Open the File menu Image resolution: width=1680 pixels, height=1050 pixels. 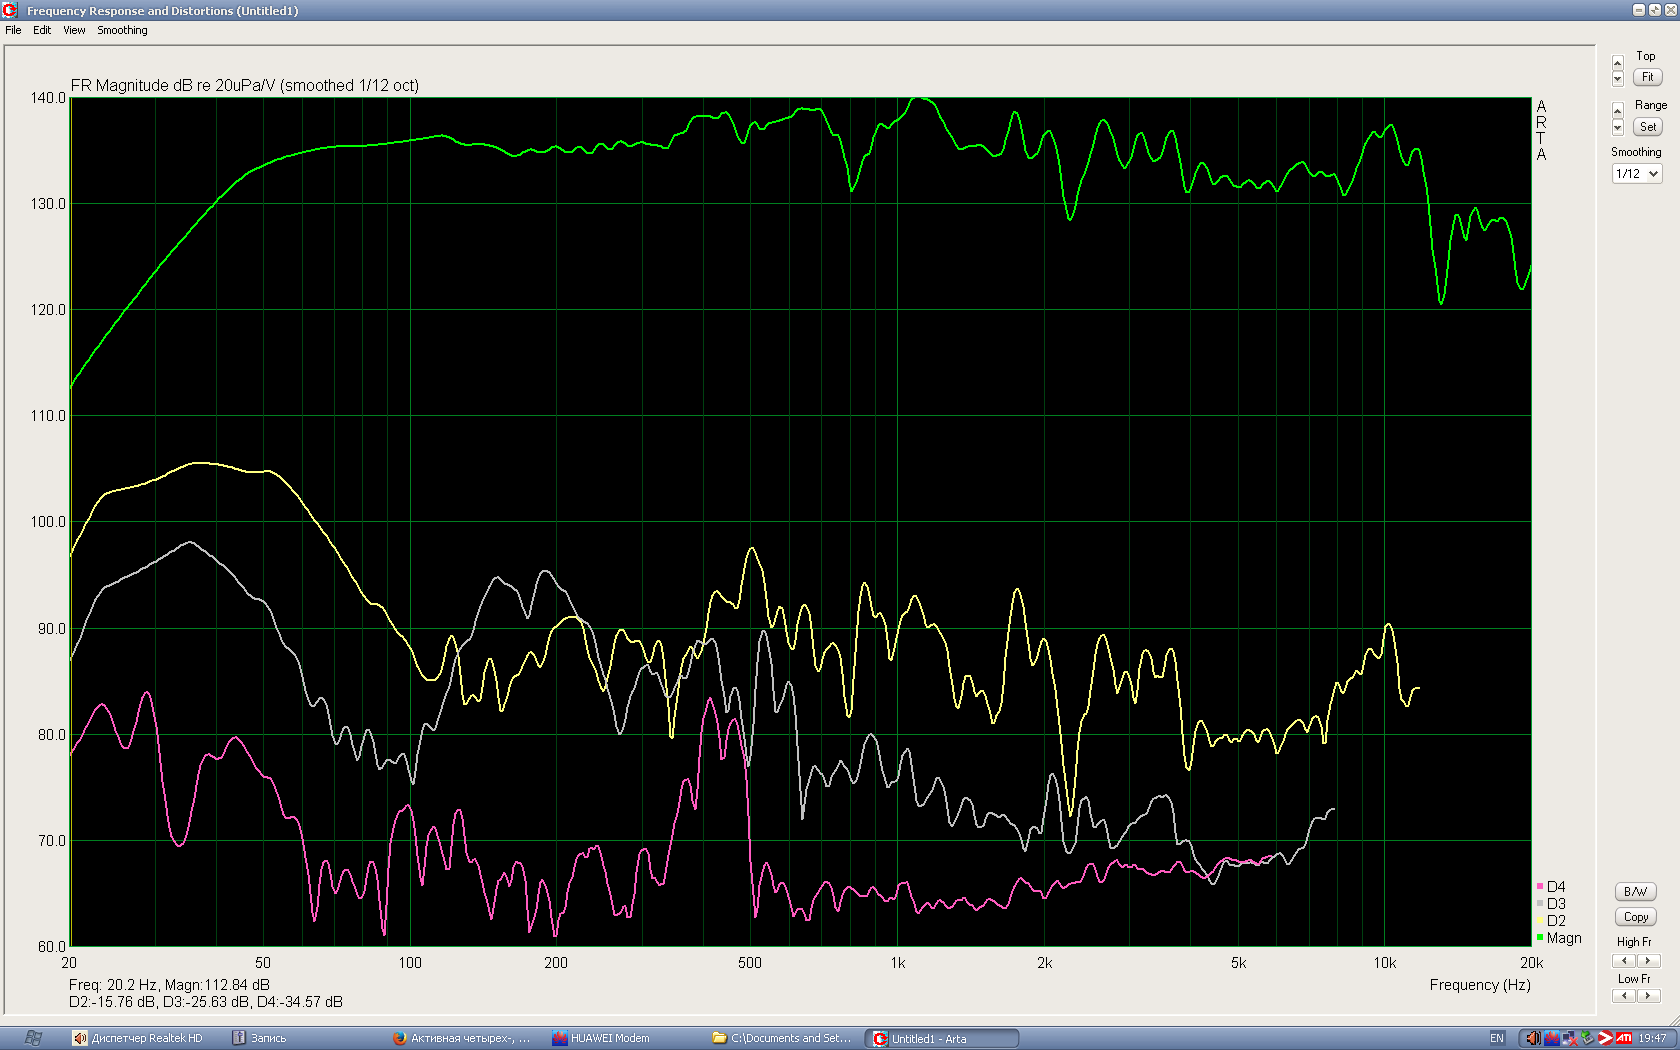pyautogui.click(x=13, y=30)
